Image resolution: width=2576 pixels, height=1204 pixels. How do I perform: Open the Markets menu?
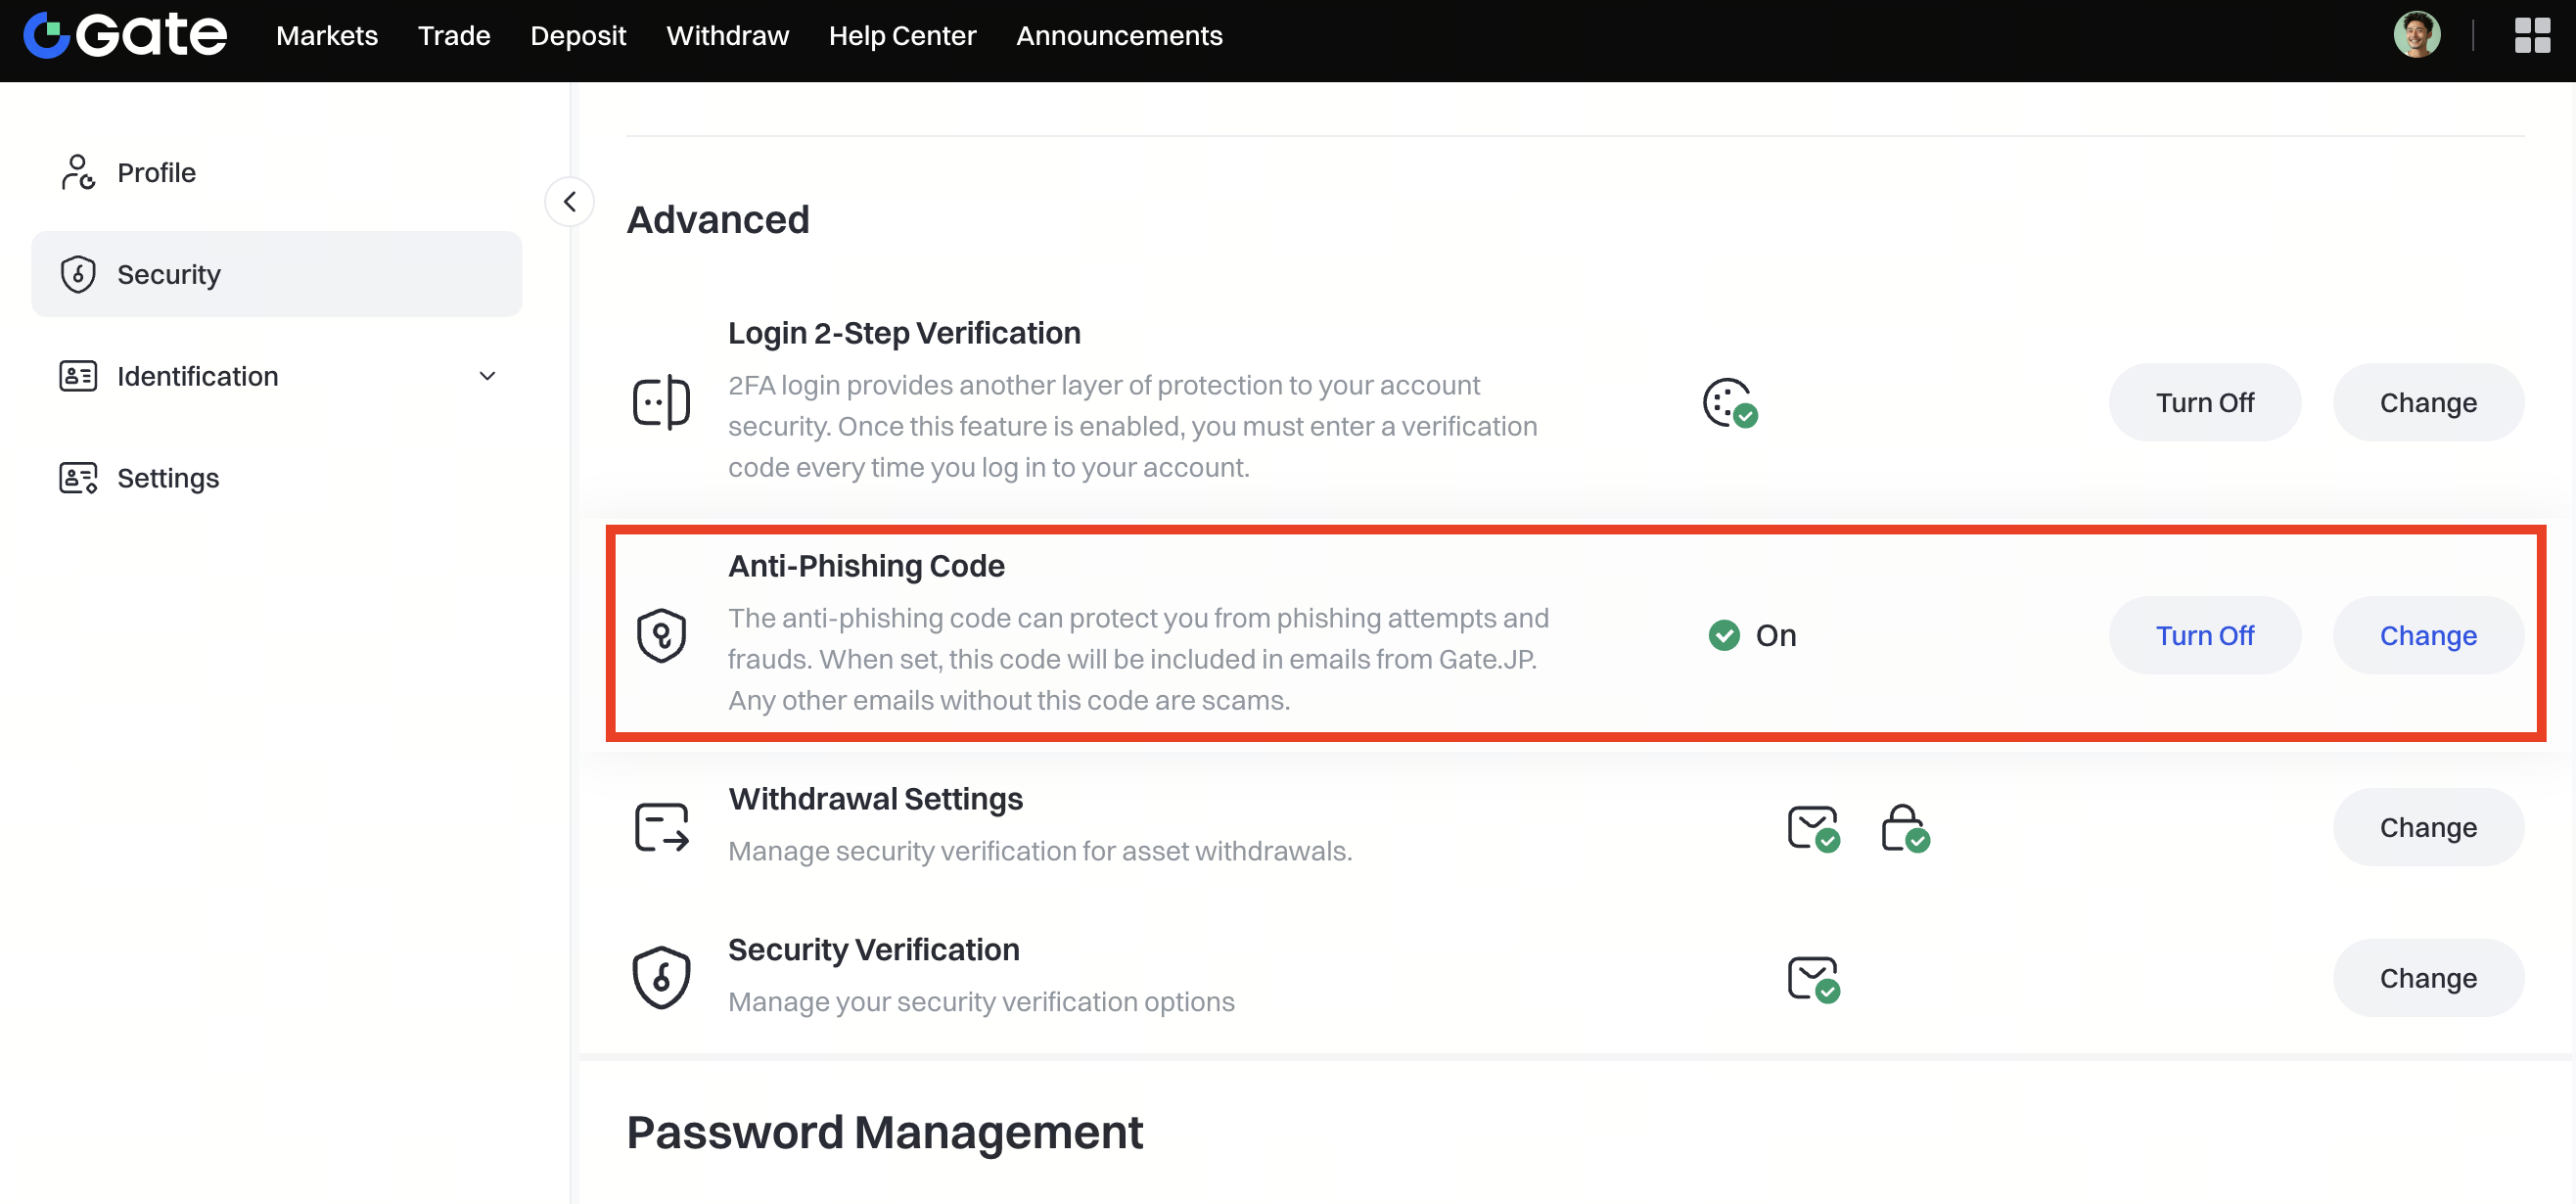[x=327, y=36]
